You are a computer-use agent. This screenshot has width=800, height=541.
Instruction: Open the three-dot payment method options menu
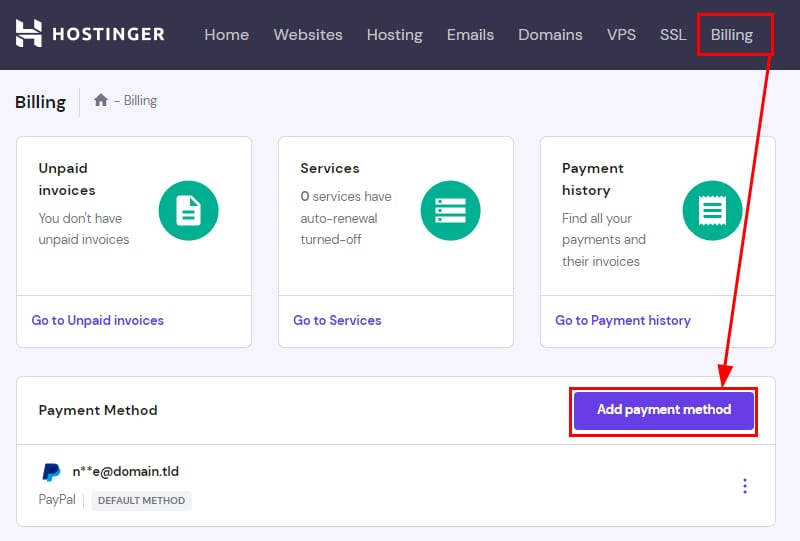point(744,486)
